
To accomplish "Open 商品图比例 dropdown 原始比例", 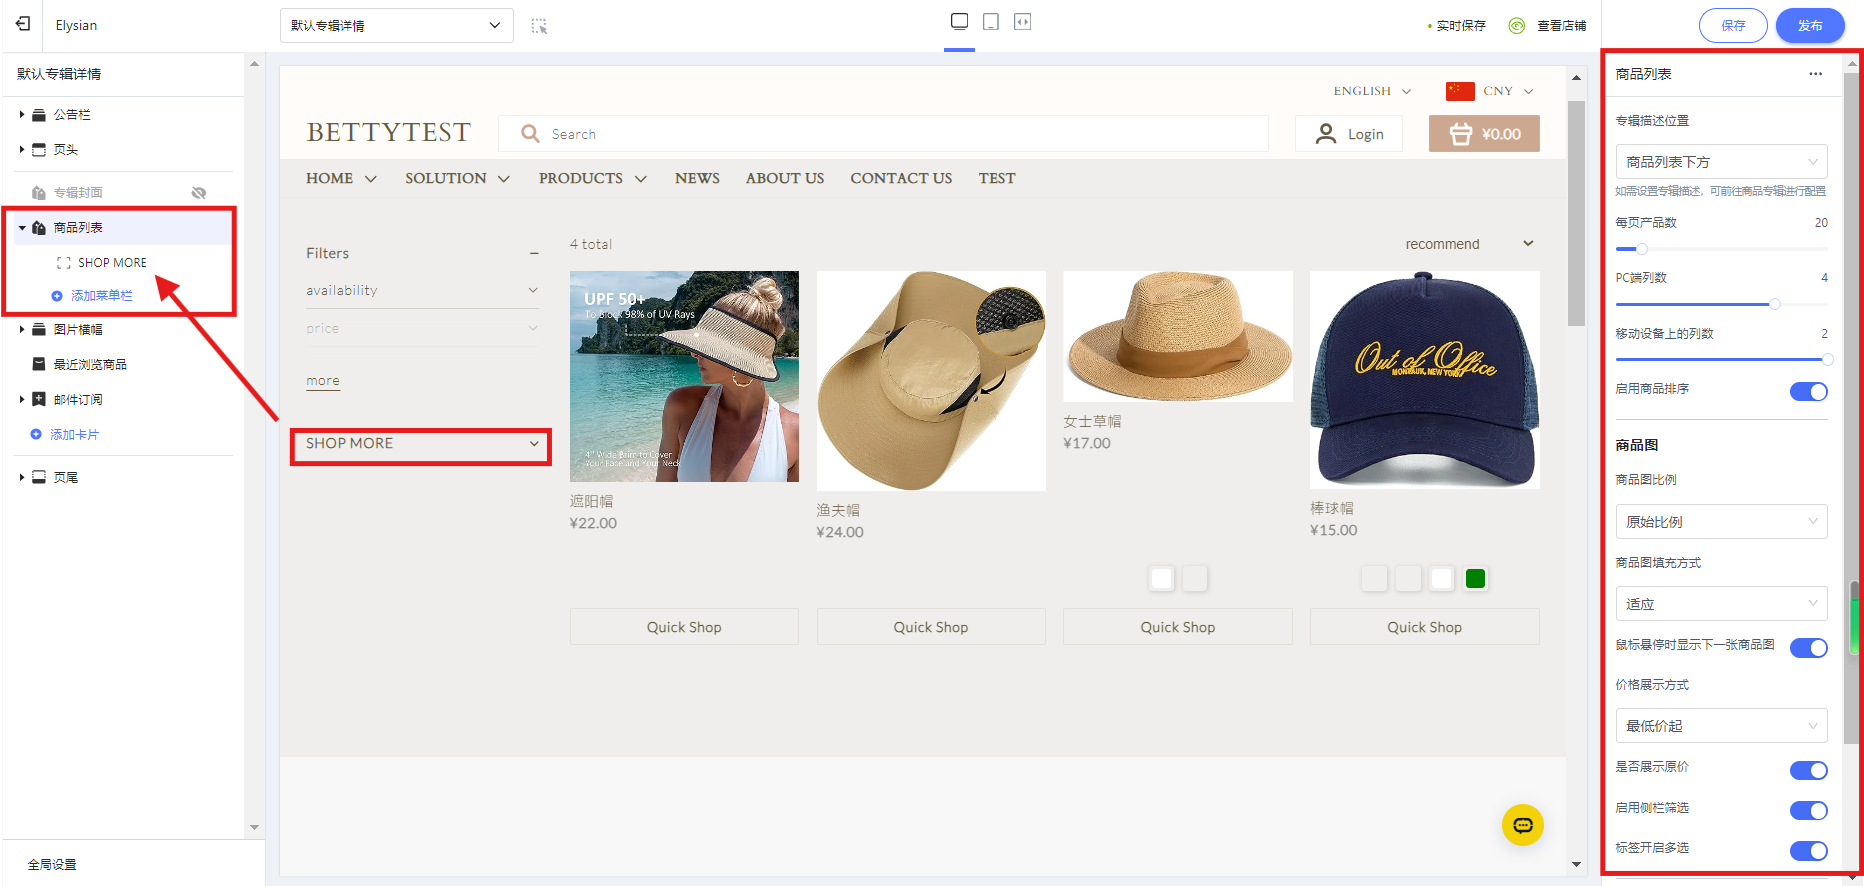I will pyautogui.click(x=1721, y=522).
